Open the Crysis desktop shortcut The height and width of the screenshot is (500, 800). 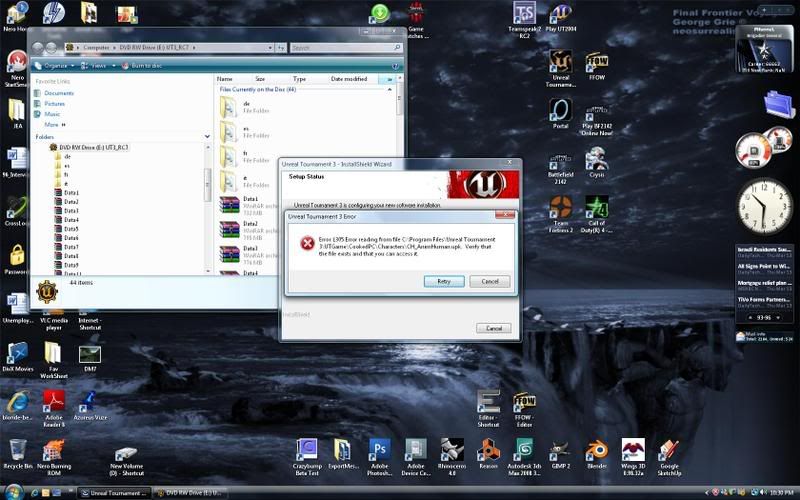(x=596, y=162)
